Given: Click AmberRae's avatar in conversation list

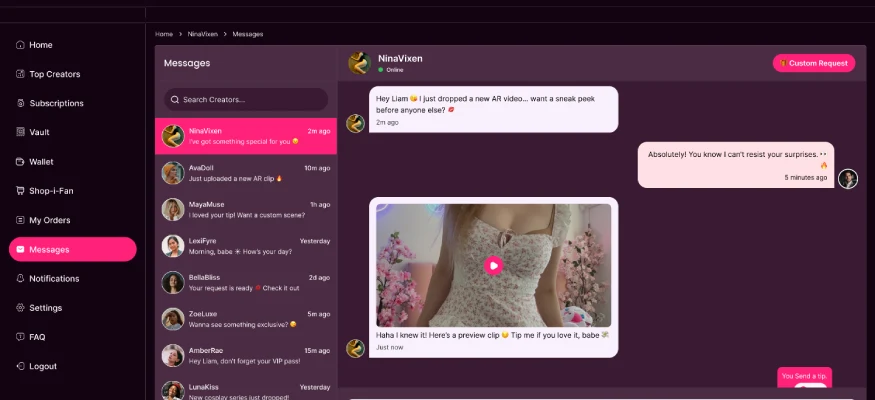Looking at the screenshot, I should click(173, 355).
